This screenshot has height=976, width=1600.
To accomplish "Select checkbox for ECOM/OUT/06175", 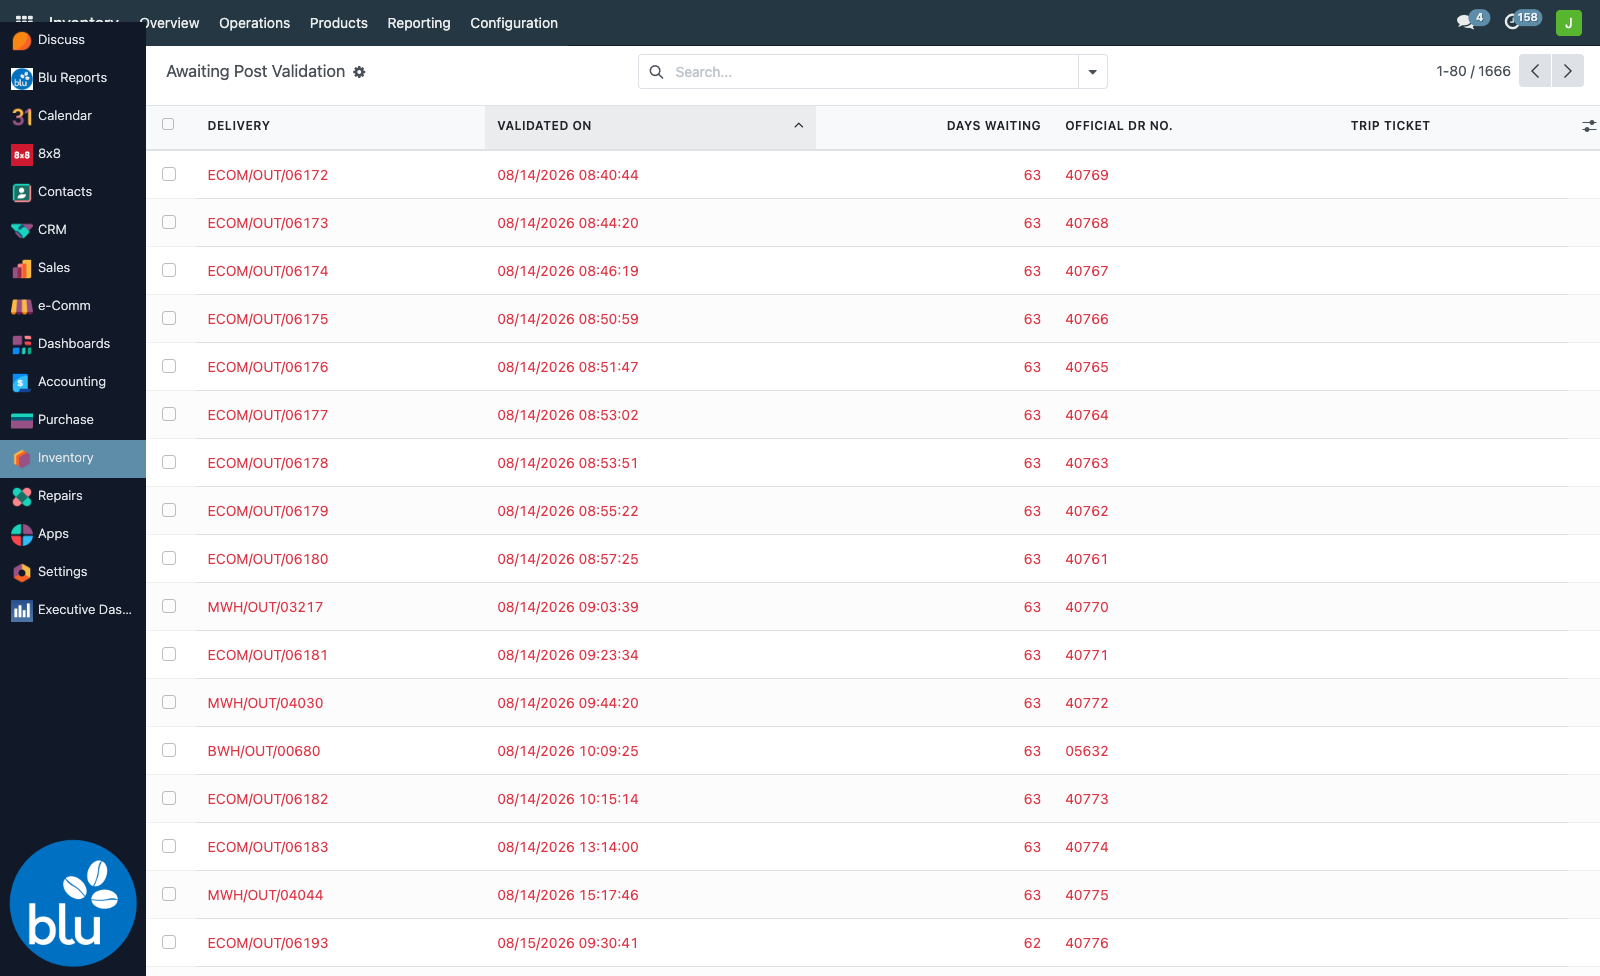I will 169,318.
